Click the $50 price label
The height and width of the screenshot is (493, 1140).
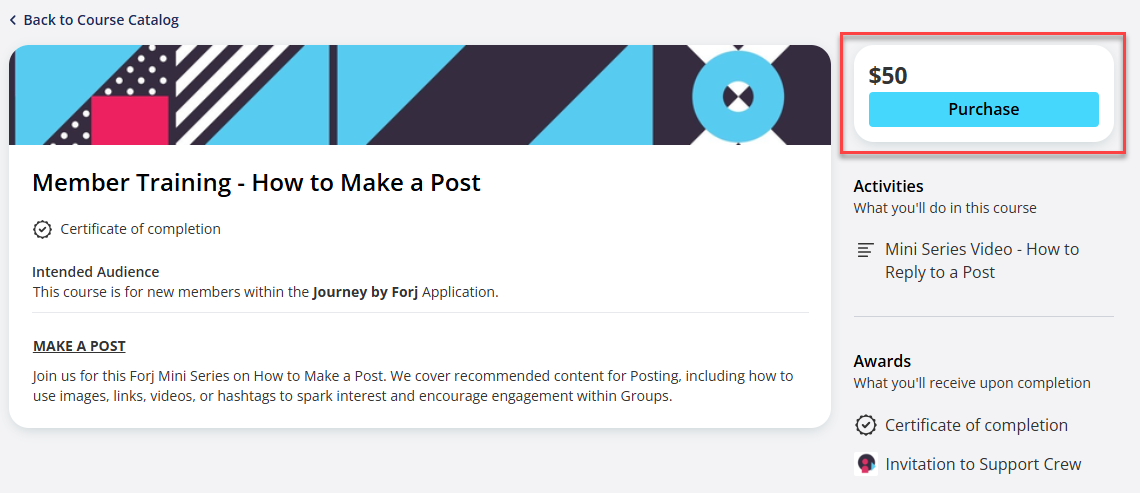pyautogui.click(x=888, y=76)
